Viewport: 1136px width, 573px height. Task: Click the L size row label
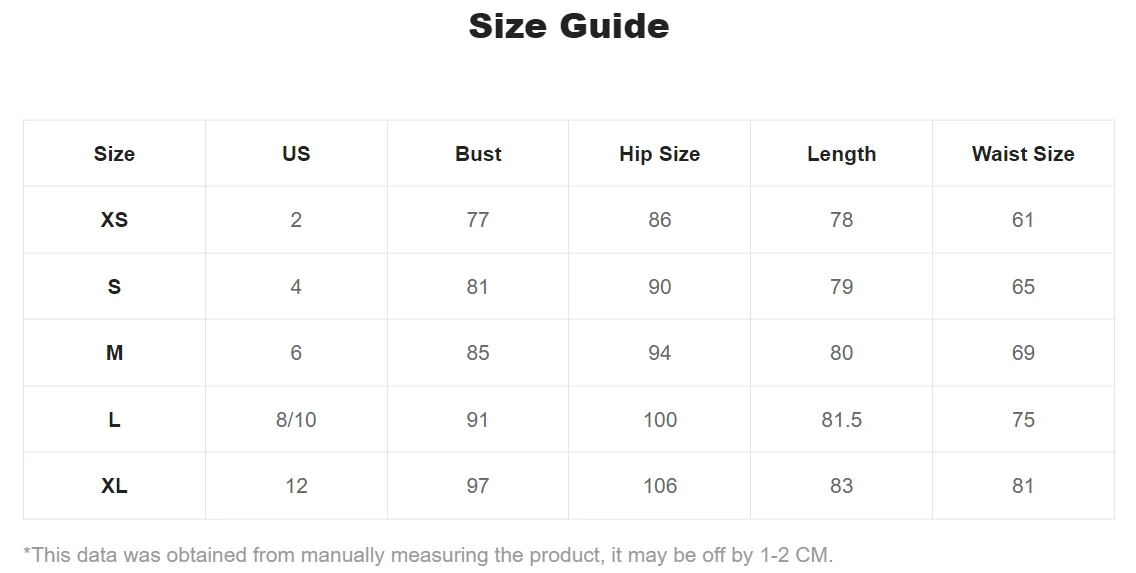coord(114,420)
